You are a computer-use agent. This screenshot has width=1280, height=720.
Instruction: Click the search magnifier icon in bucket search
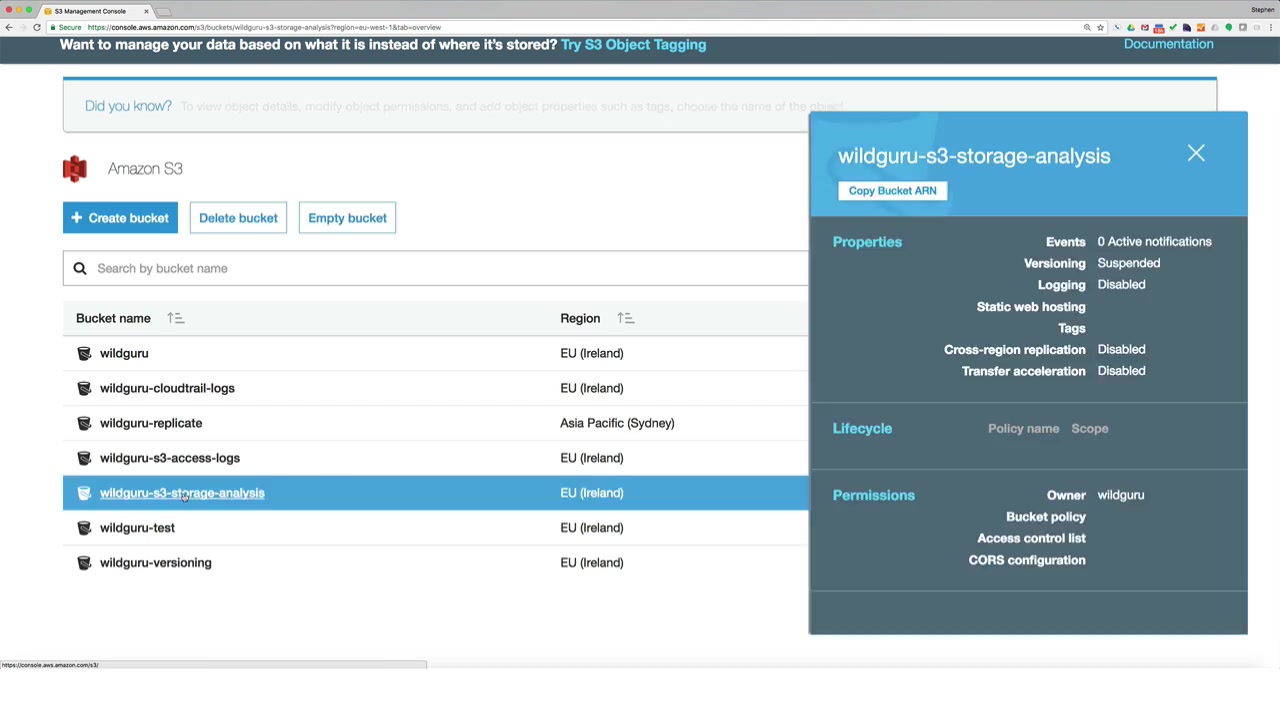(x=80, y=268)
